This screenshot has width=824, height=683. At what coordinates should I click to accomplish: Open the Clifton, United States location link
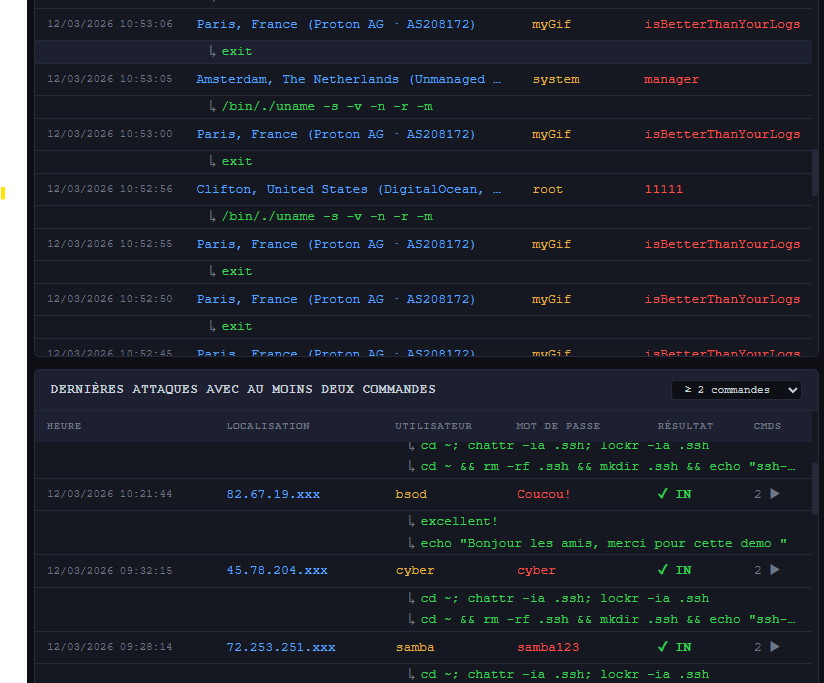[x=349, y=189]
